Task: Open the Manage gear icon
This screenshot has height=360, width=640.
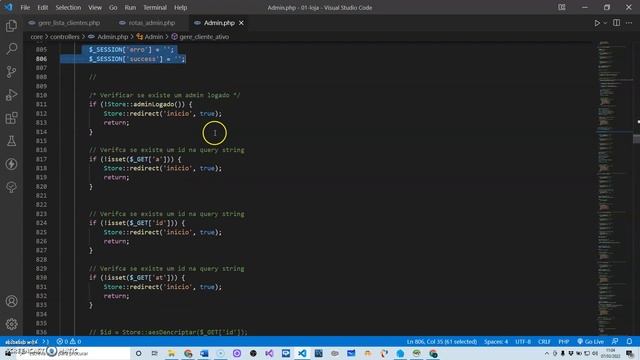Action: (11, 324)
